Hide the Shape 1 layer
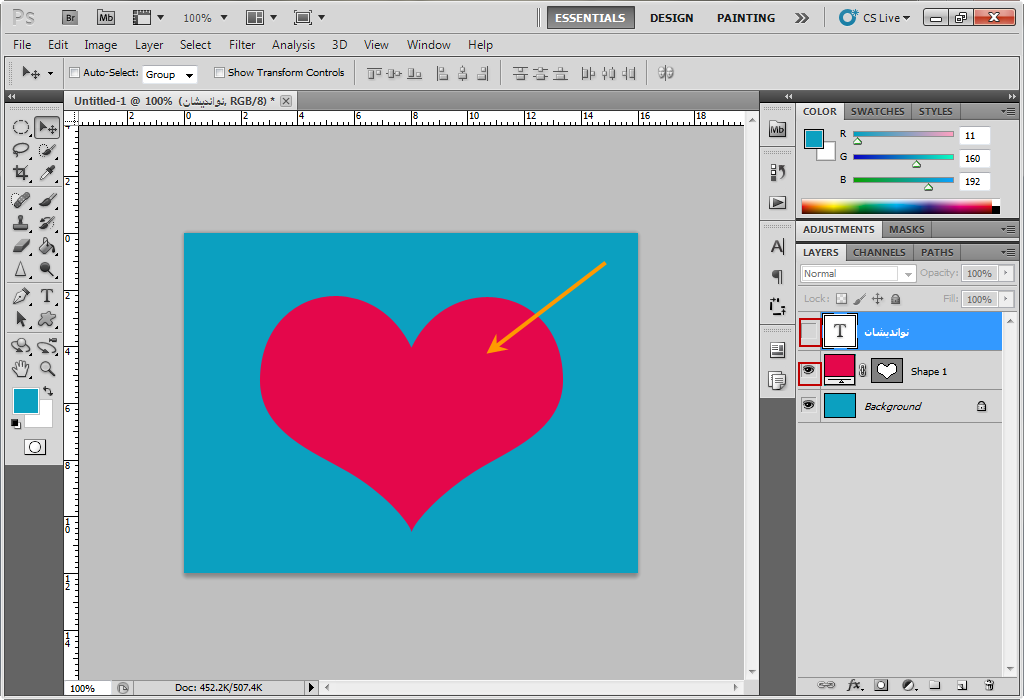1024x700 pixels. [x=809, y=371]
